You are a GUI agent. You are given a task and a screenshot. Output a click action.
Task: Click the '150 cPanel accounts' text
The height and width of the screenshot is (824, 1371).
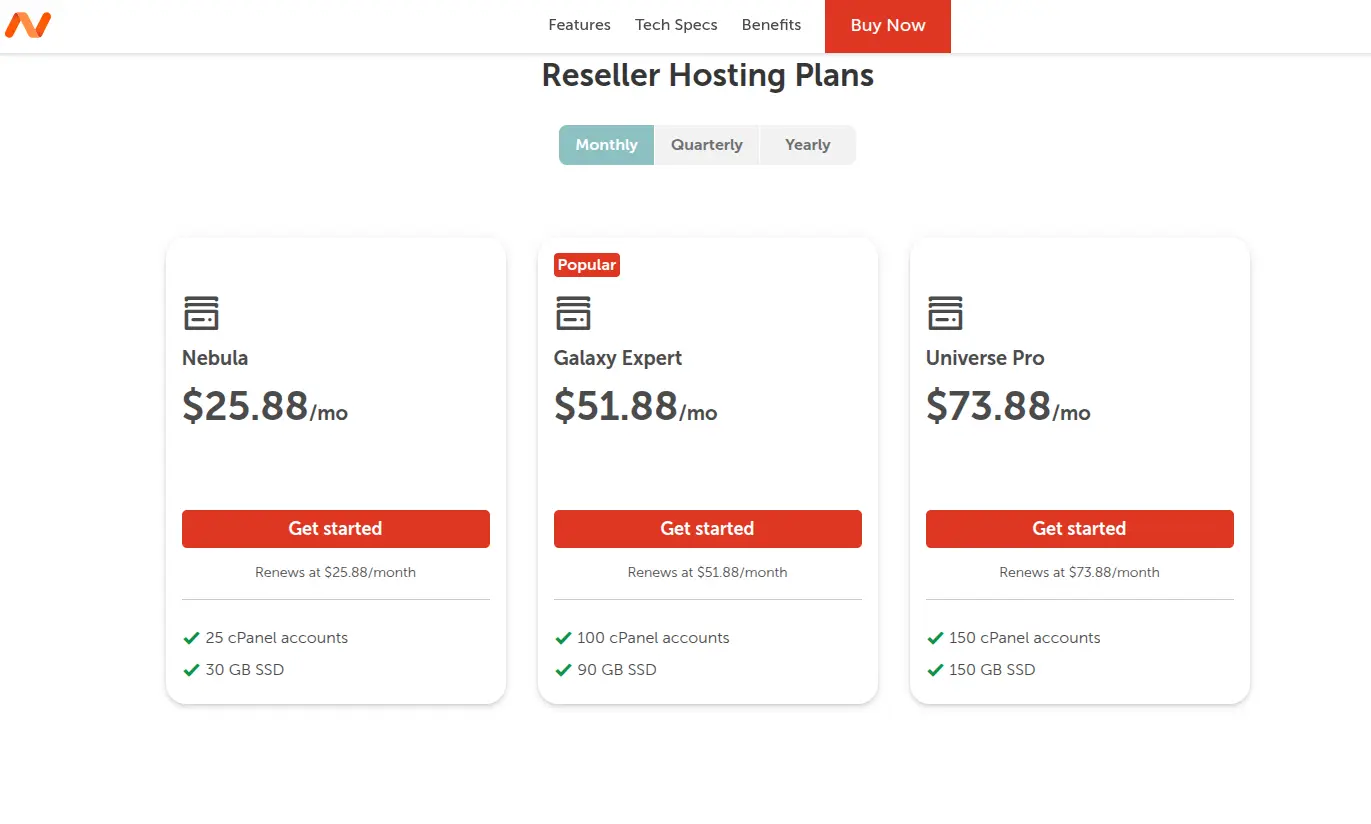click(x=1025, y=638)
